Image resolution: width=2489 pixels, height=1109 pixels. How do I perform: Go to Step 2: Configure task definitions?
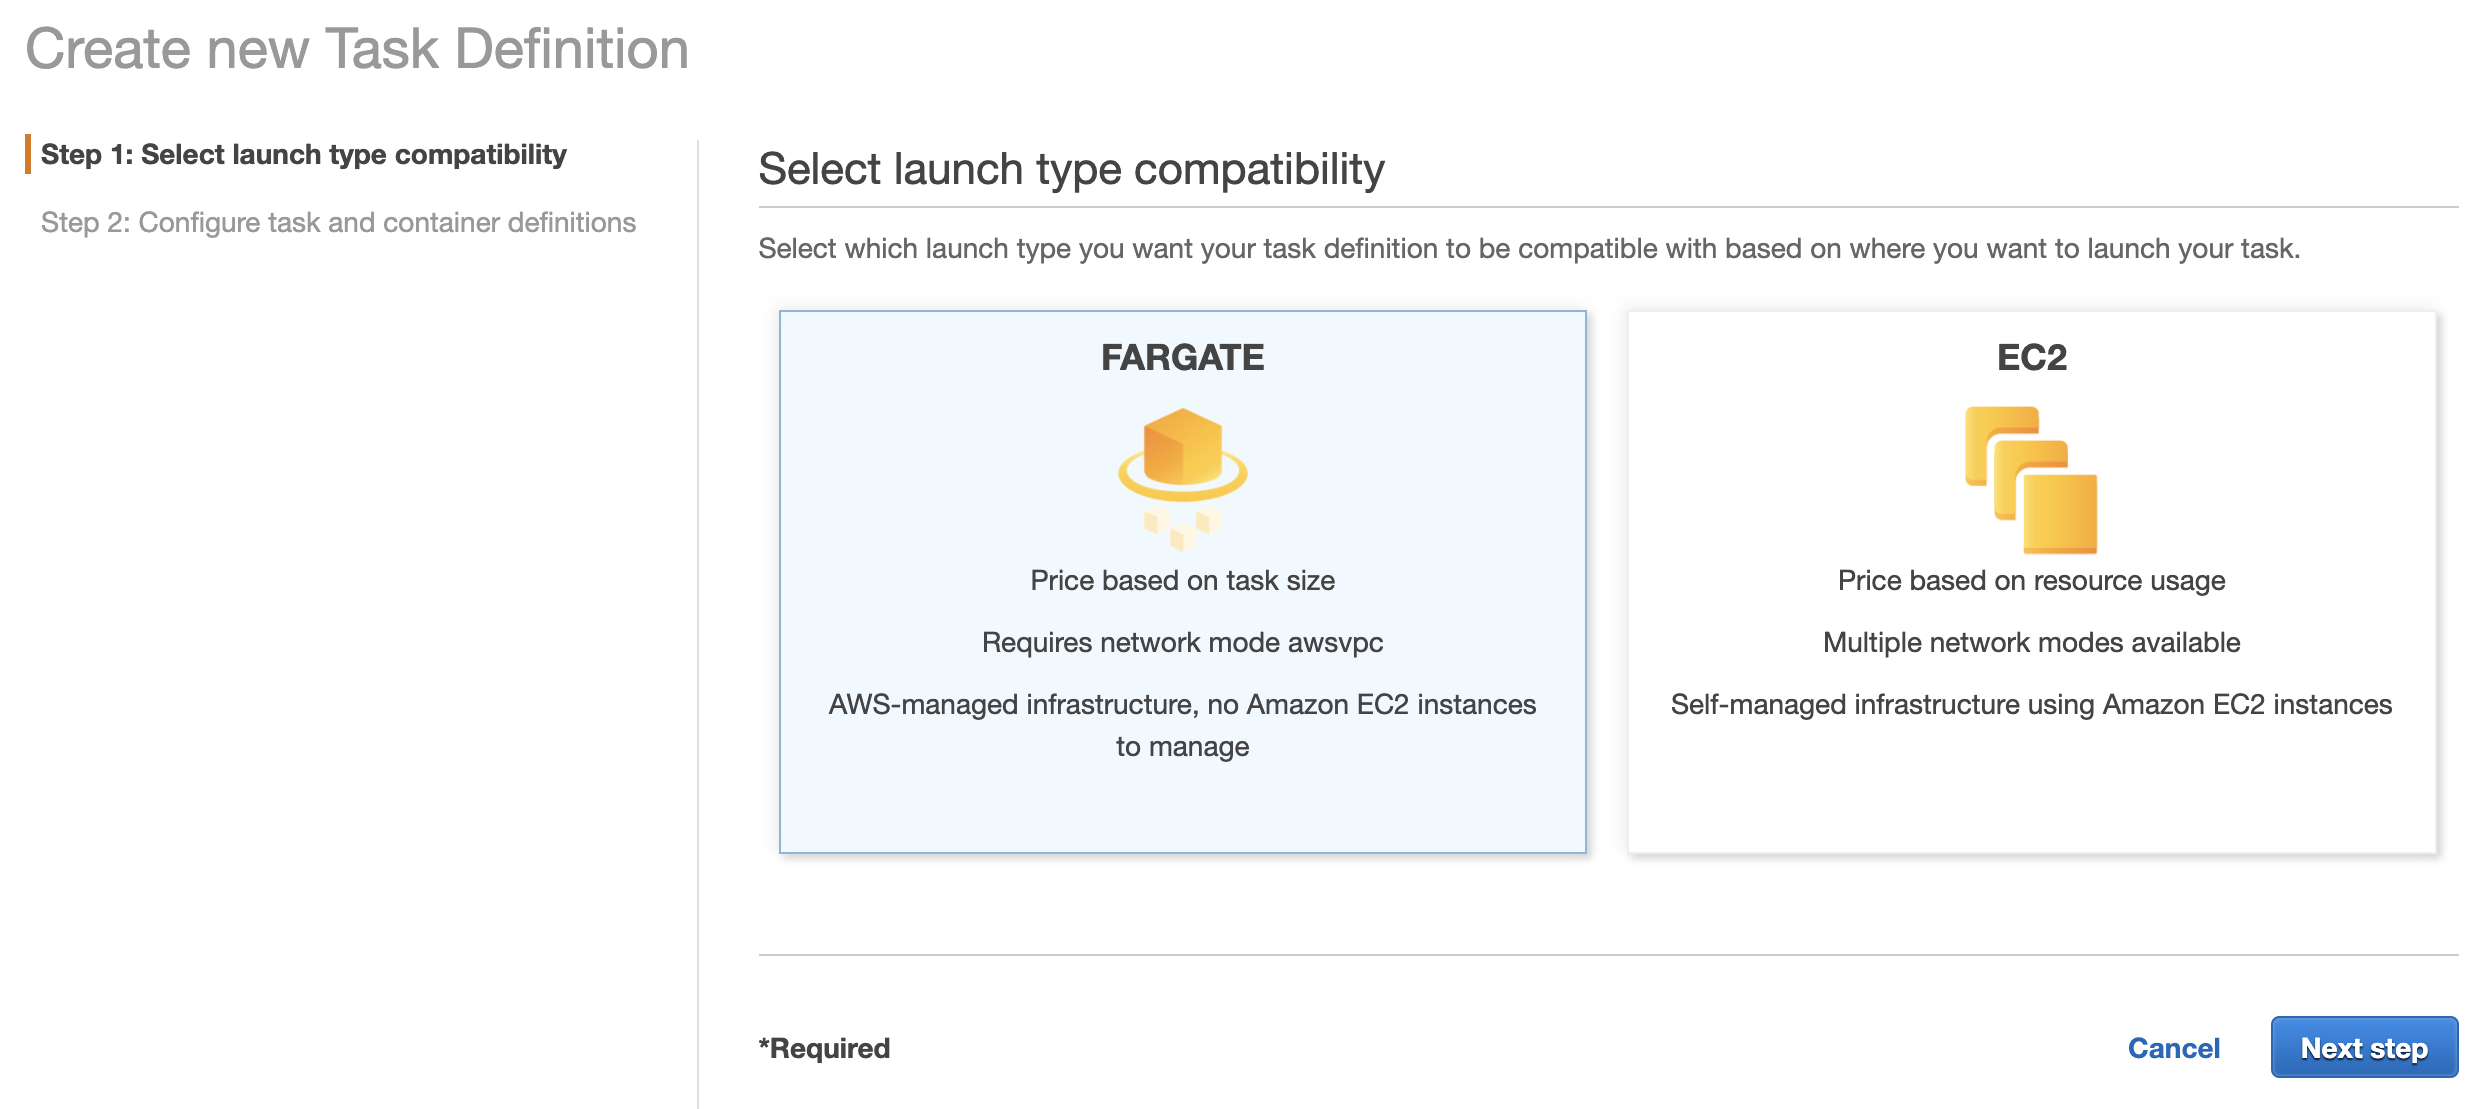[x=338, y=222]
